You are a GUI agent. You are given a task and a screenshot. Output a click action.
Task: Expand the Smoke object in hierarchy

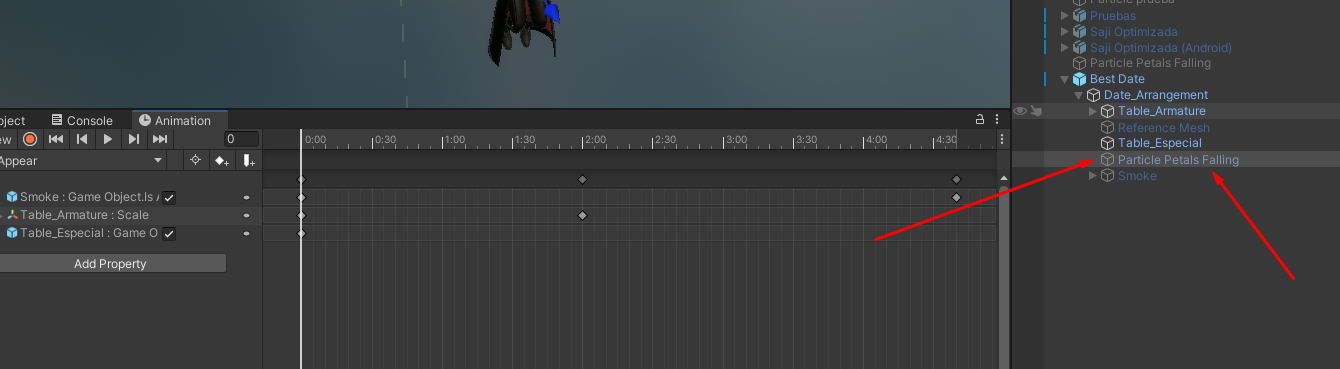coord(1093,176)
